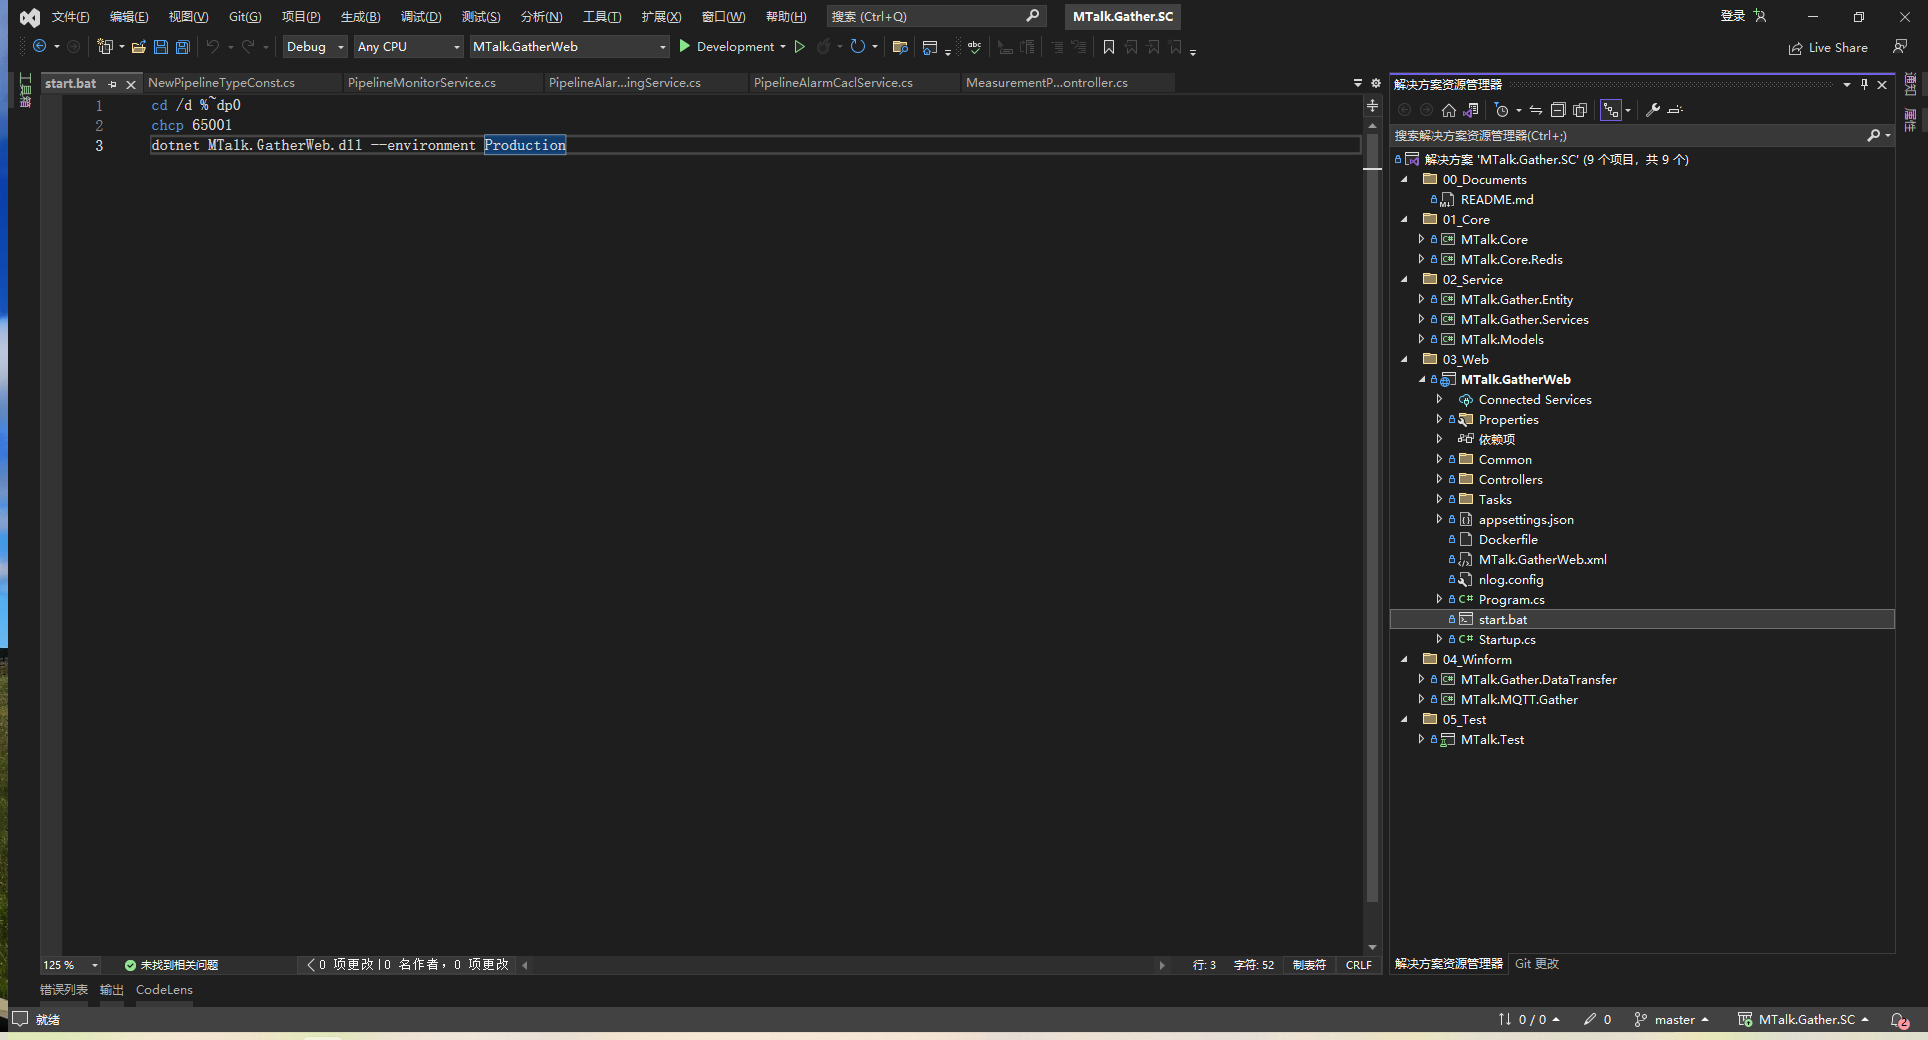Select the Save All icon
This screenshot has width=1928, height=1040.
tap(181, 46)
